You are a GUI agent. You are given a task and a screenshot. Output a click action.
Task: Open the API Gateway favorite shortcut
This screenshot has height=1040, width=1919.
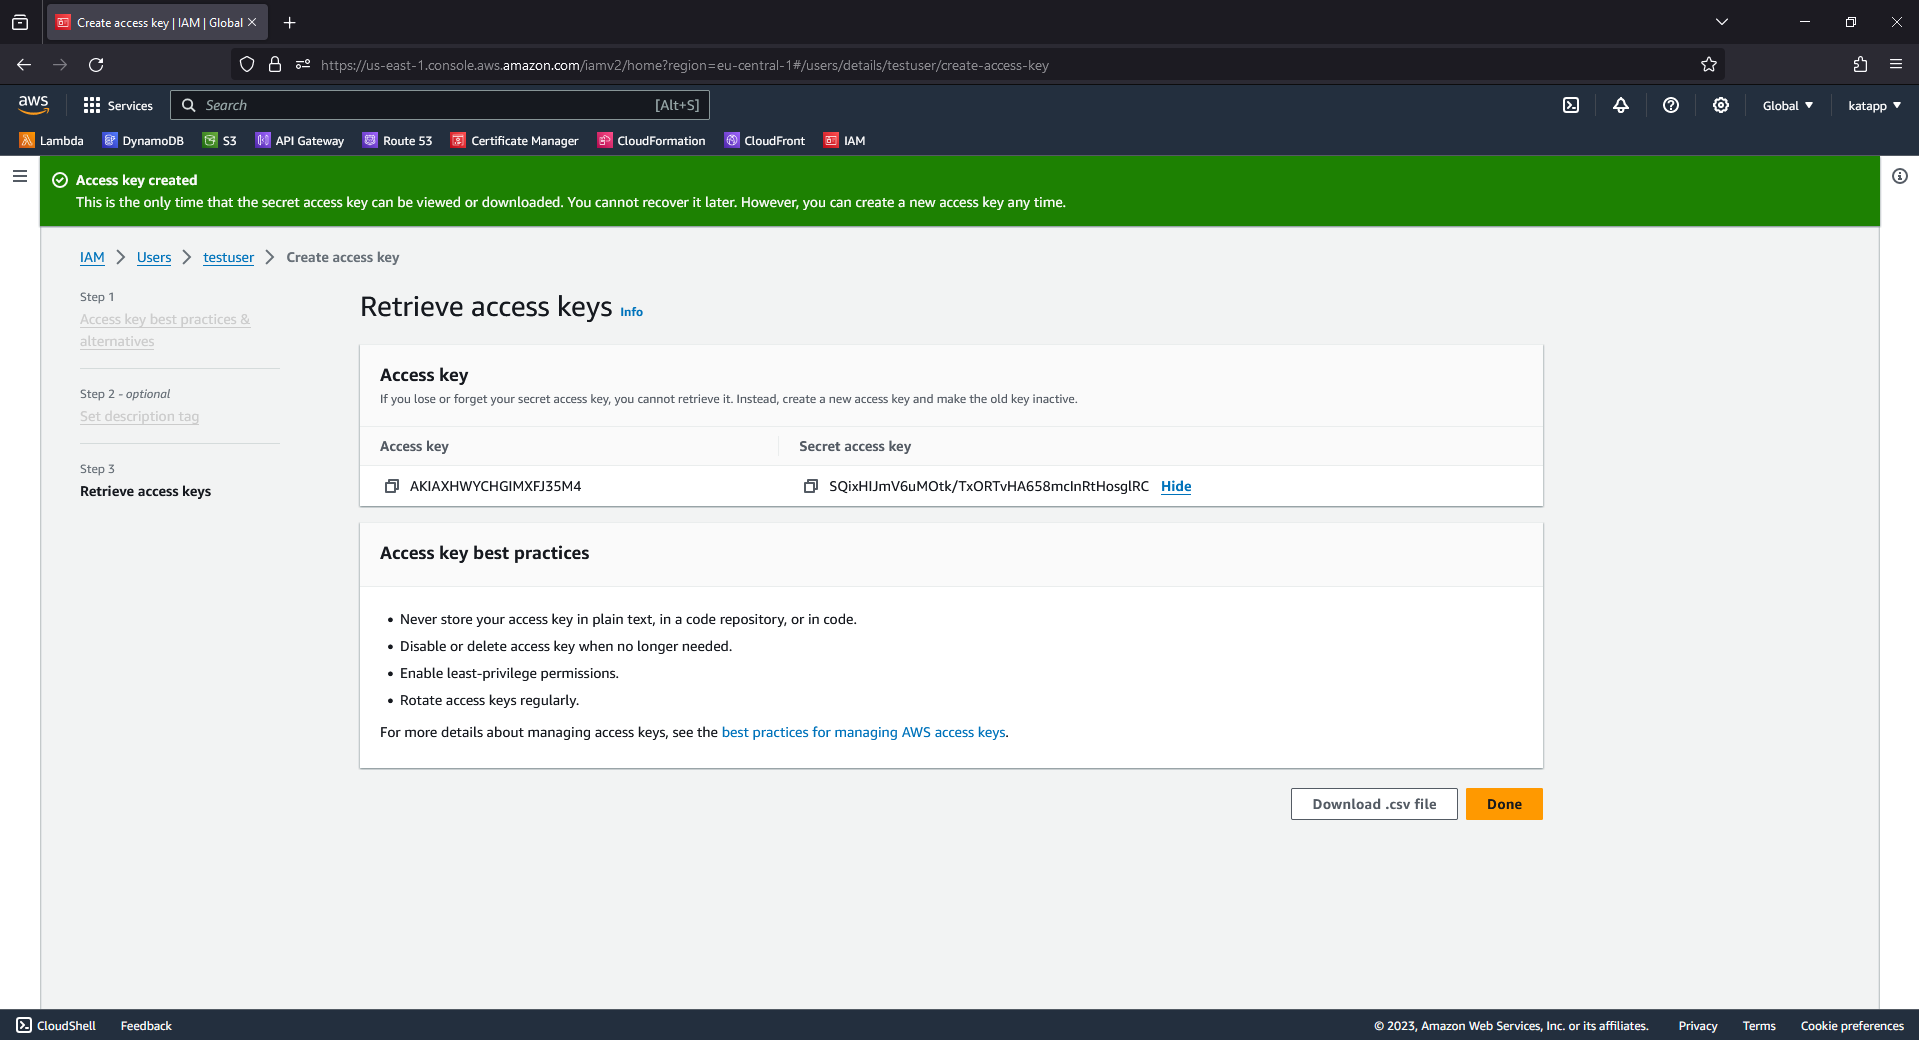[300, 141]
